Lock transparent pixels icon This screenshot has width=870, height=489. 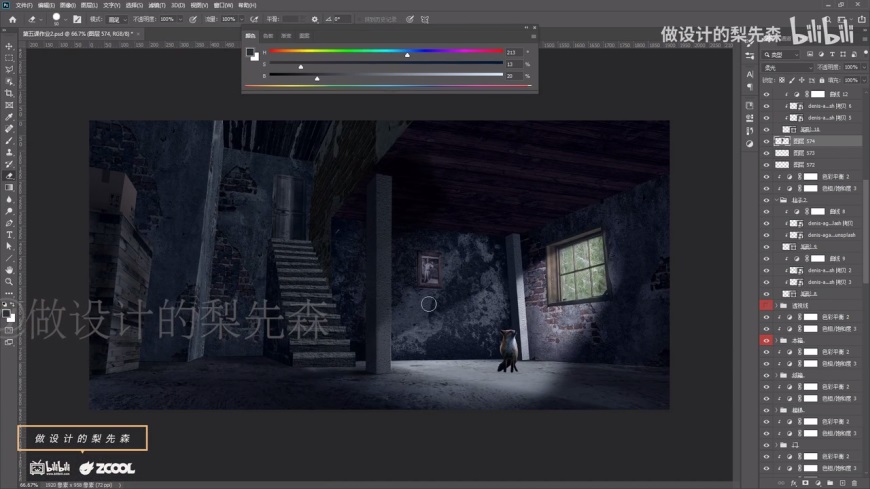pyautogui.click(x=782, y=80)
